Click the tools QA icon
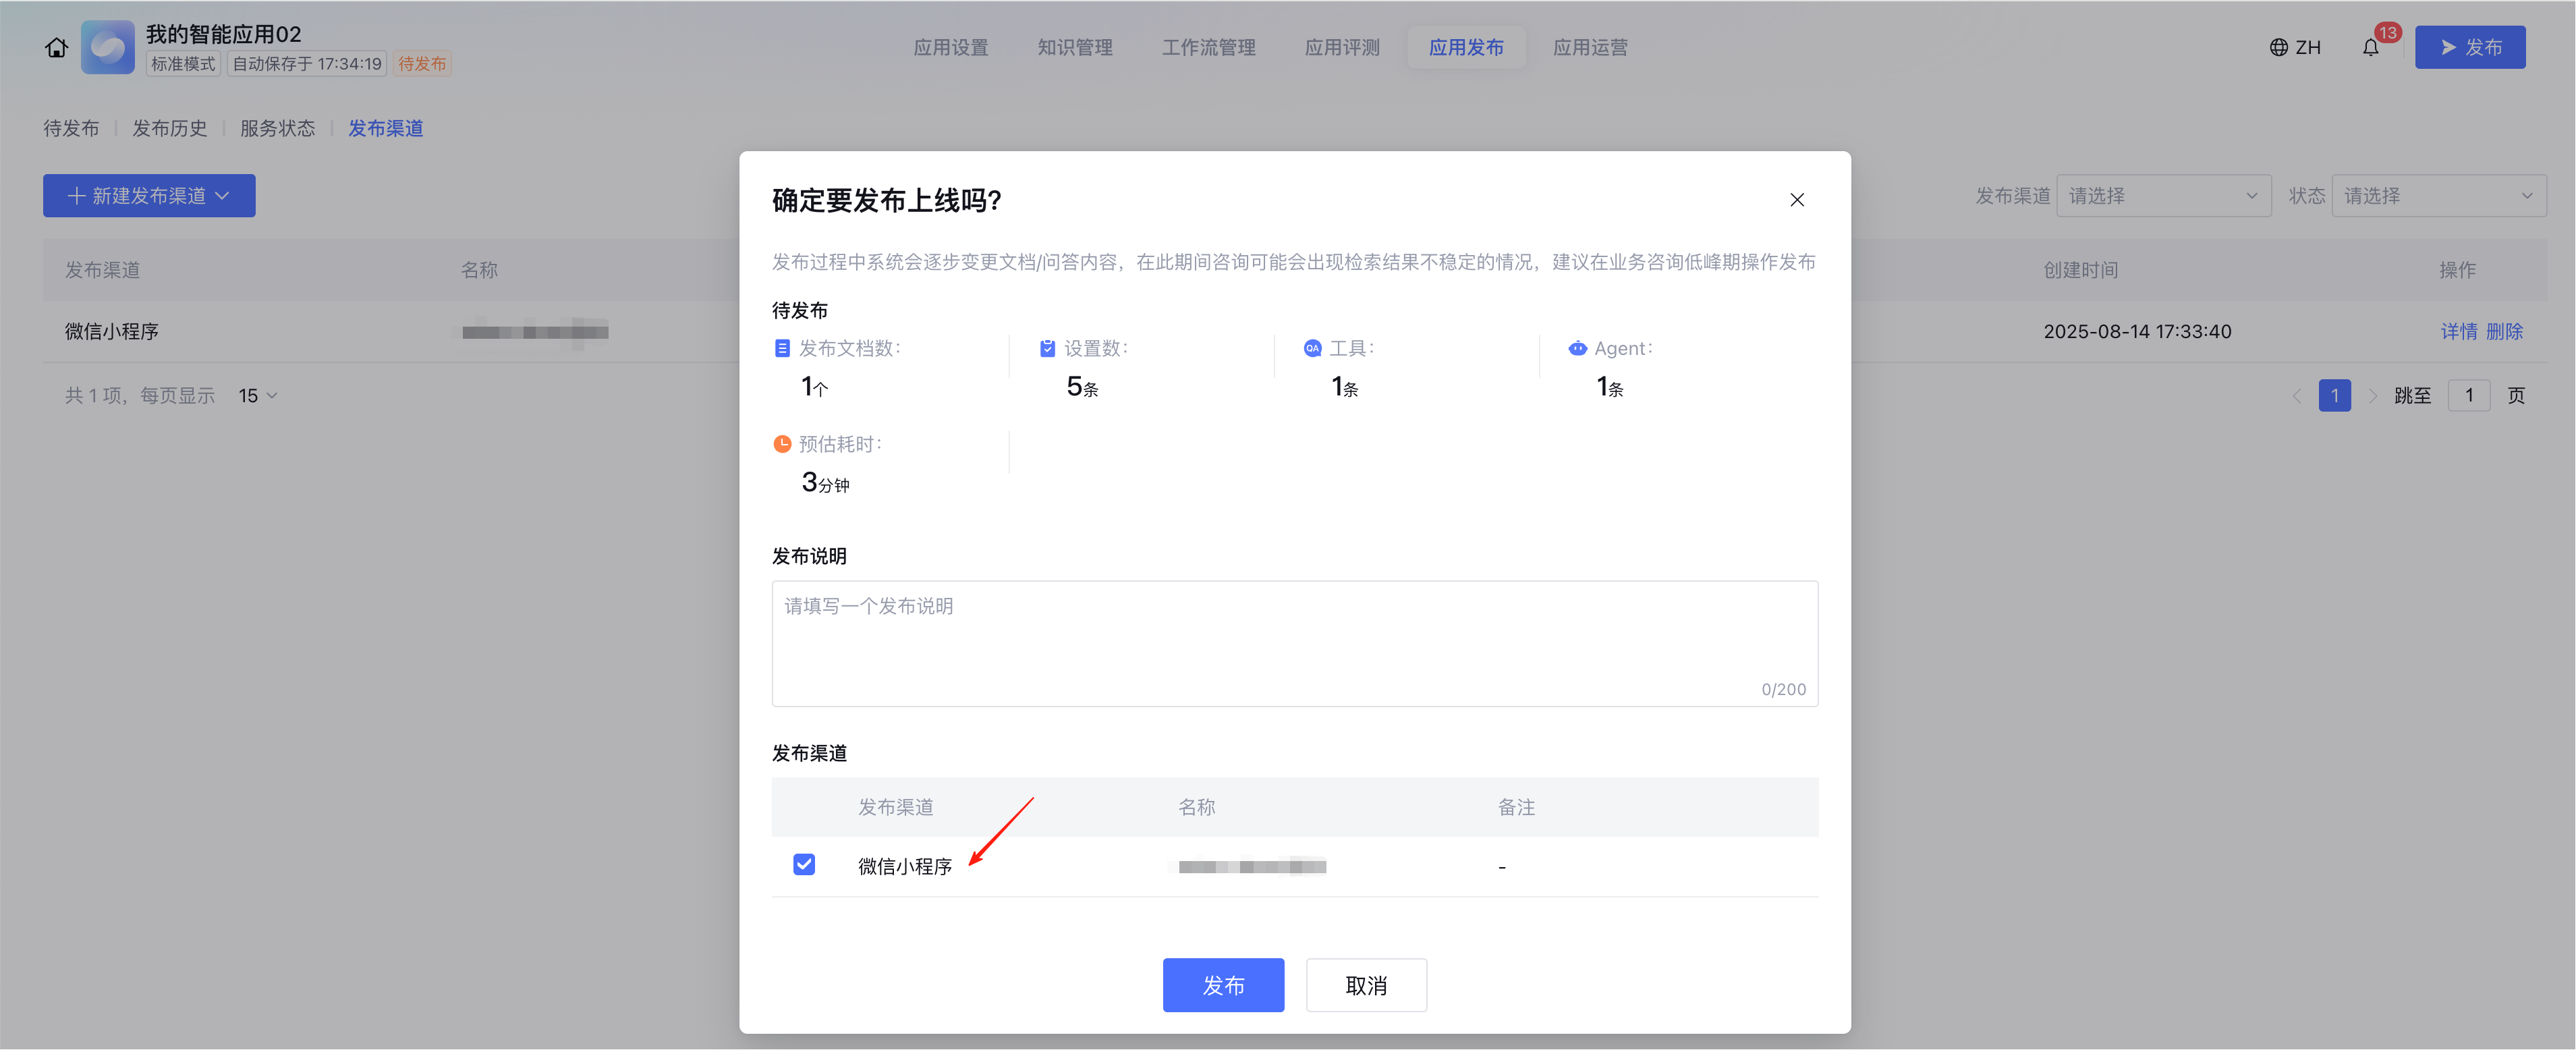 [x=1312, y=348]
